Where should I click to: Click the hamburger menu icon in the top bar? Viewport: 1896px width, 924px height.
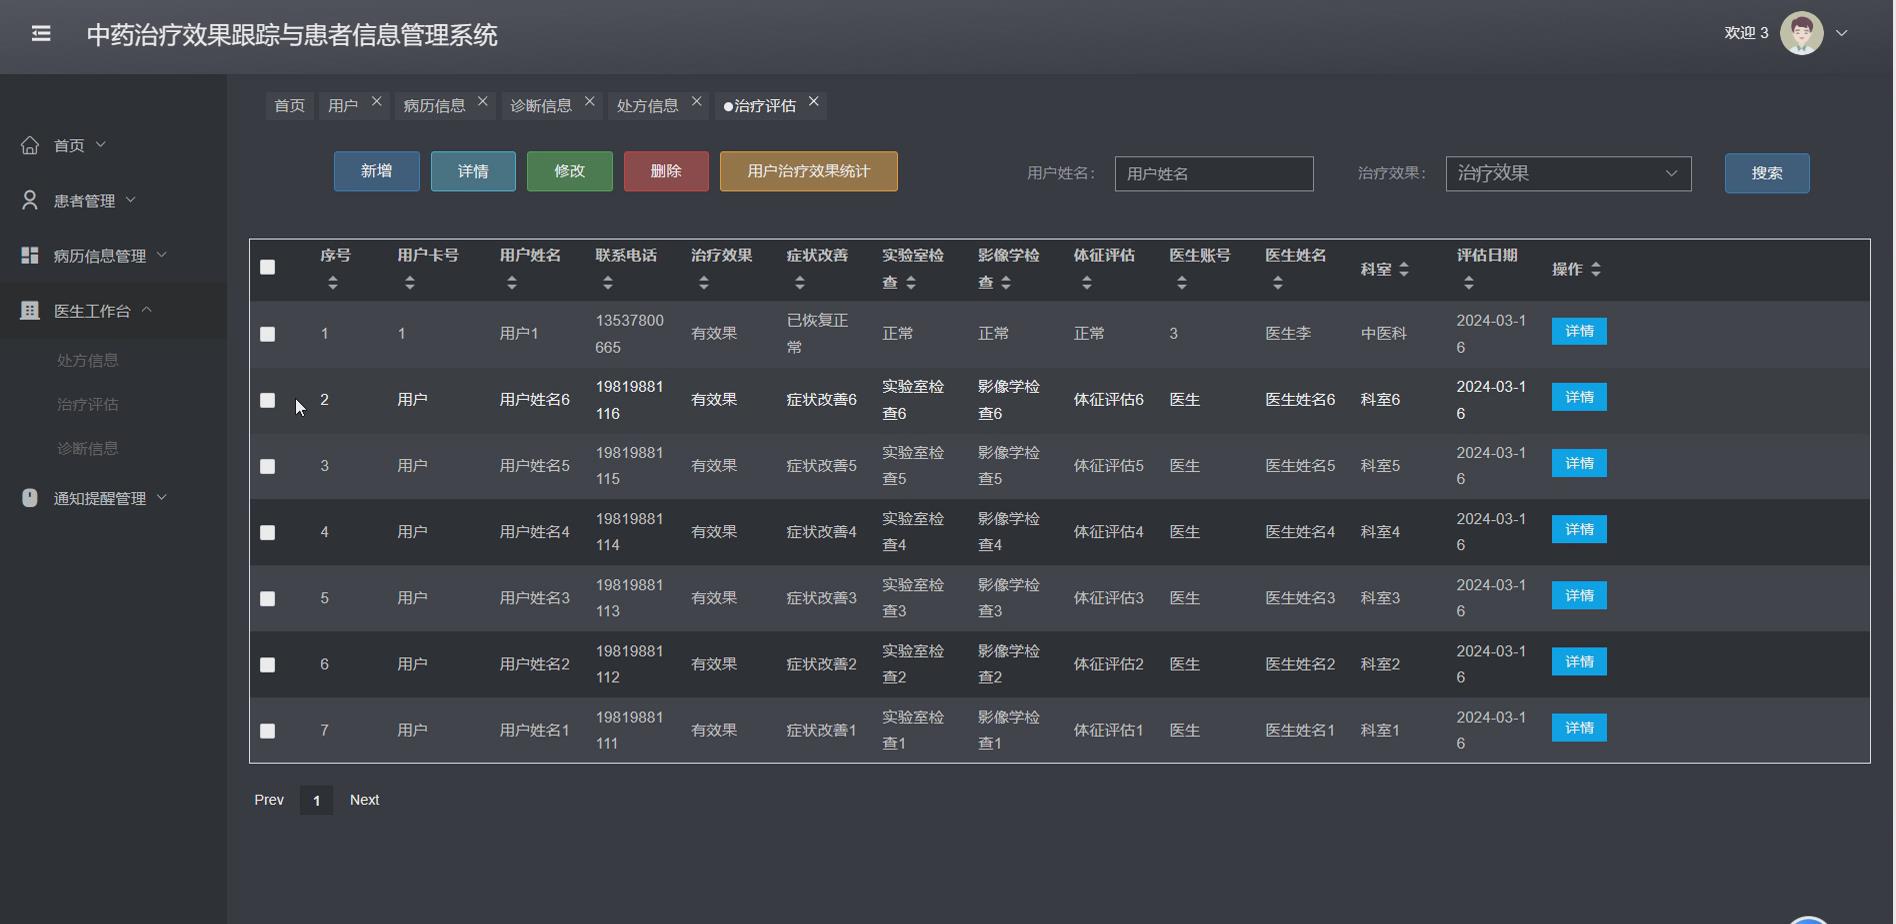[x=41, y=33]
